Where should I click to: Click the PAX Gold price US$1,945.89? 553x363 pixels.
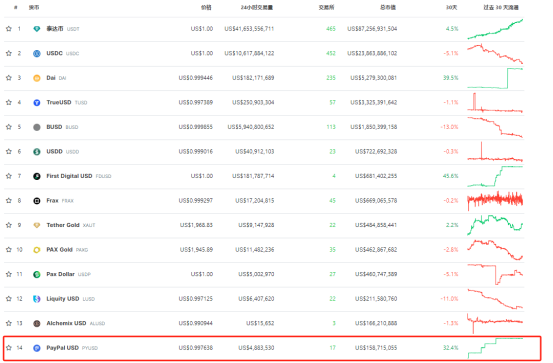[x=196, y=249]
